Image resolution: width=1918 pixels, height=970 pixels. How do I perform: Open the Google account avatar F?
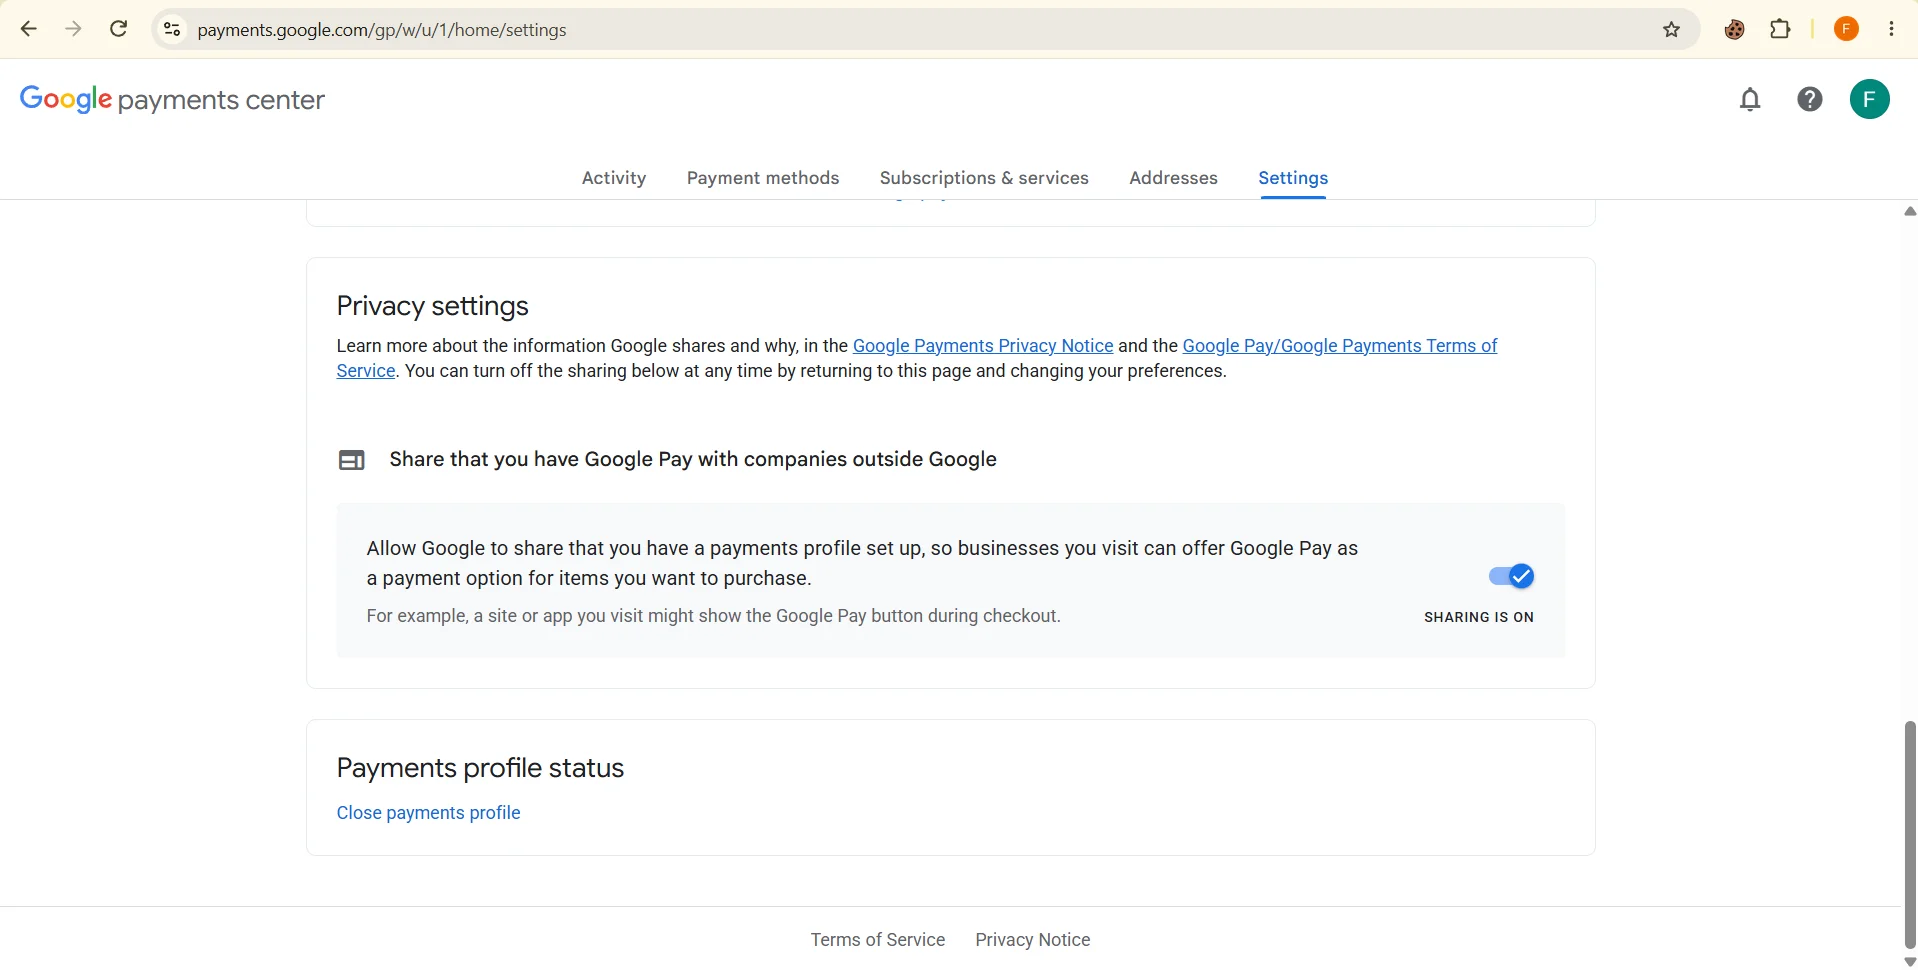pos(1869,99)
